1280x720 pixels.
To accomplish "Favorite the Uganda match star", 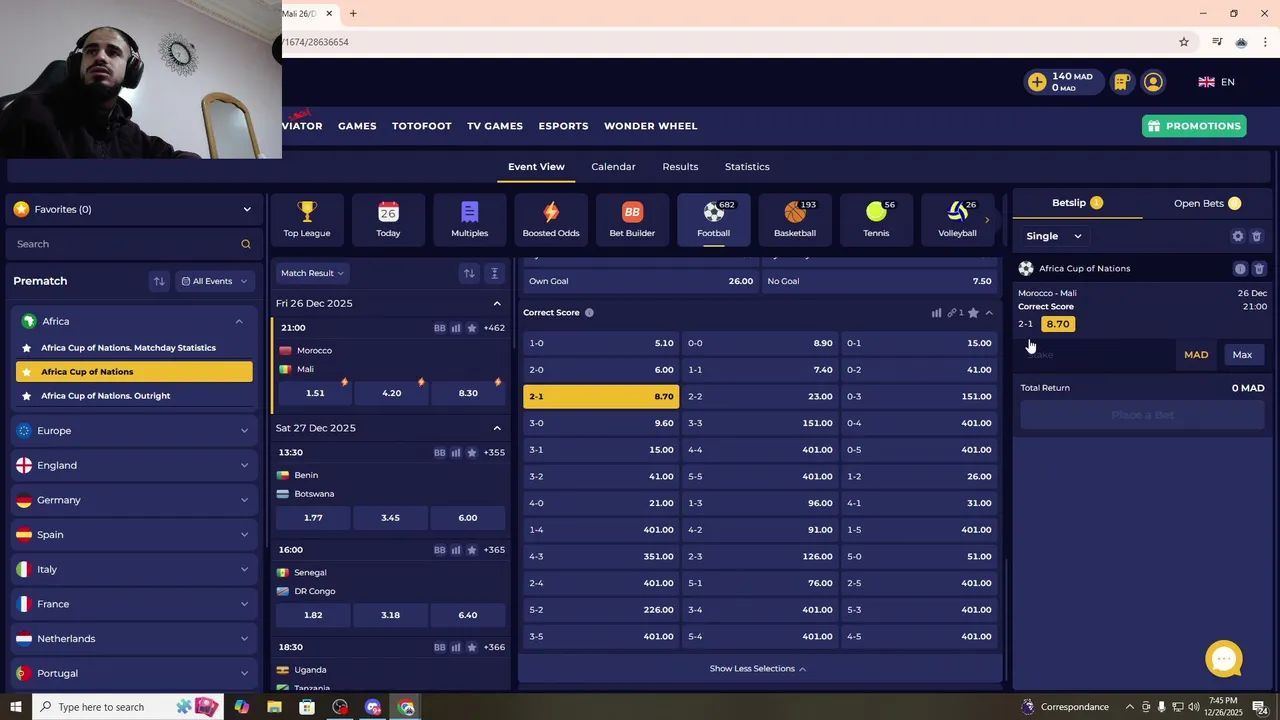I will [472, 648].
